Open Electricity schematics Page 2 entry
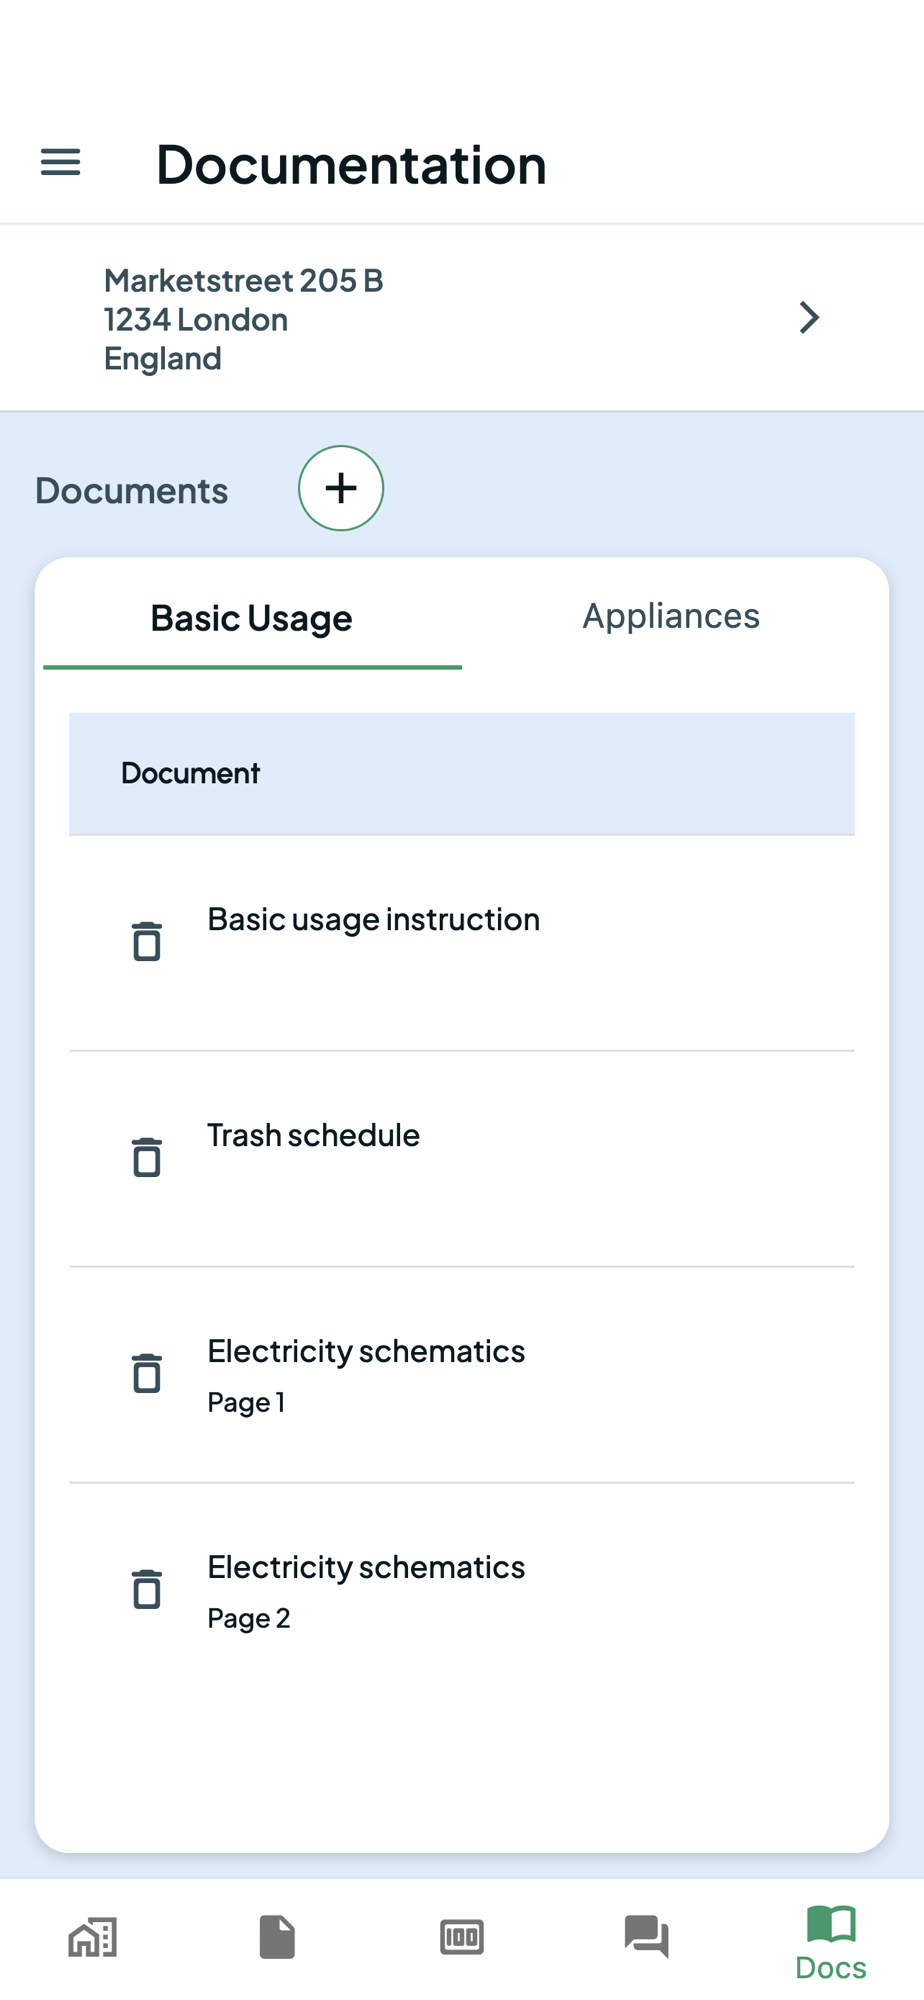 click(366, 1568)
